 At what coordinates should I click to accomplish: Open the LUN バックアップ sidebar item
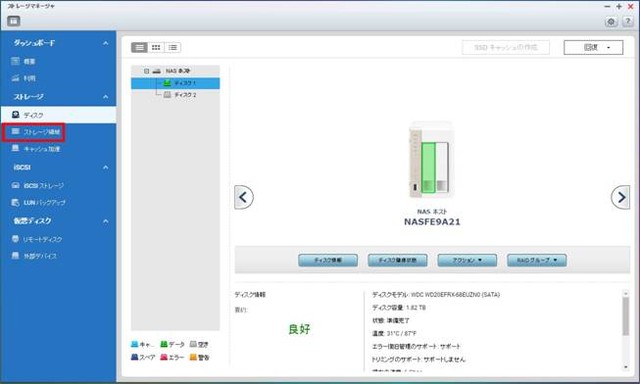click(x=58, y=202)
